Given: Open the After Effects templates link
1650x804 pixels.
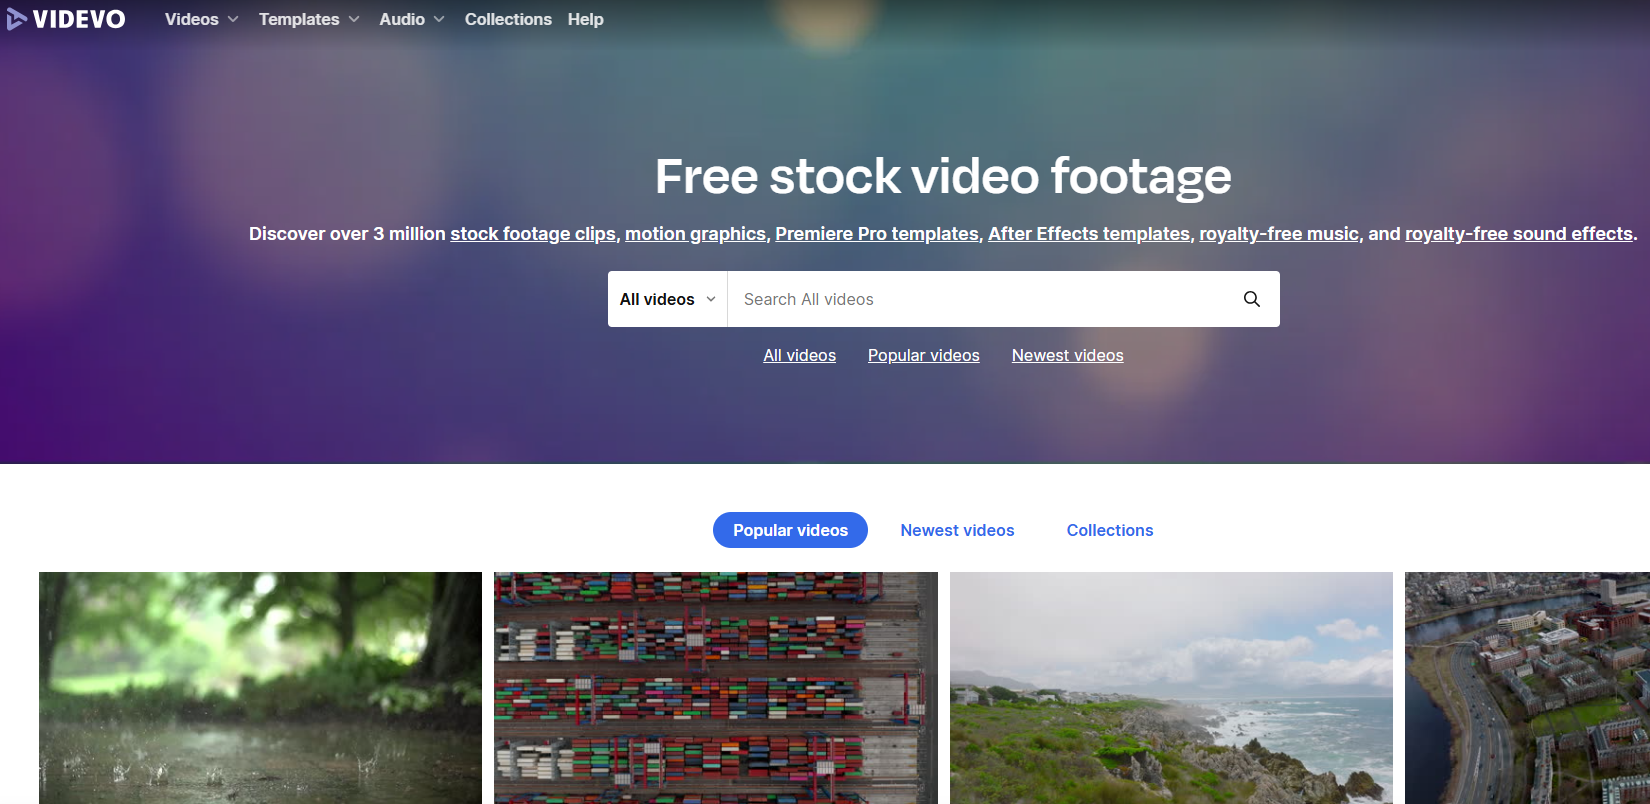Looking at the screenshot, I should coord(1089,234).
